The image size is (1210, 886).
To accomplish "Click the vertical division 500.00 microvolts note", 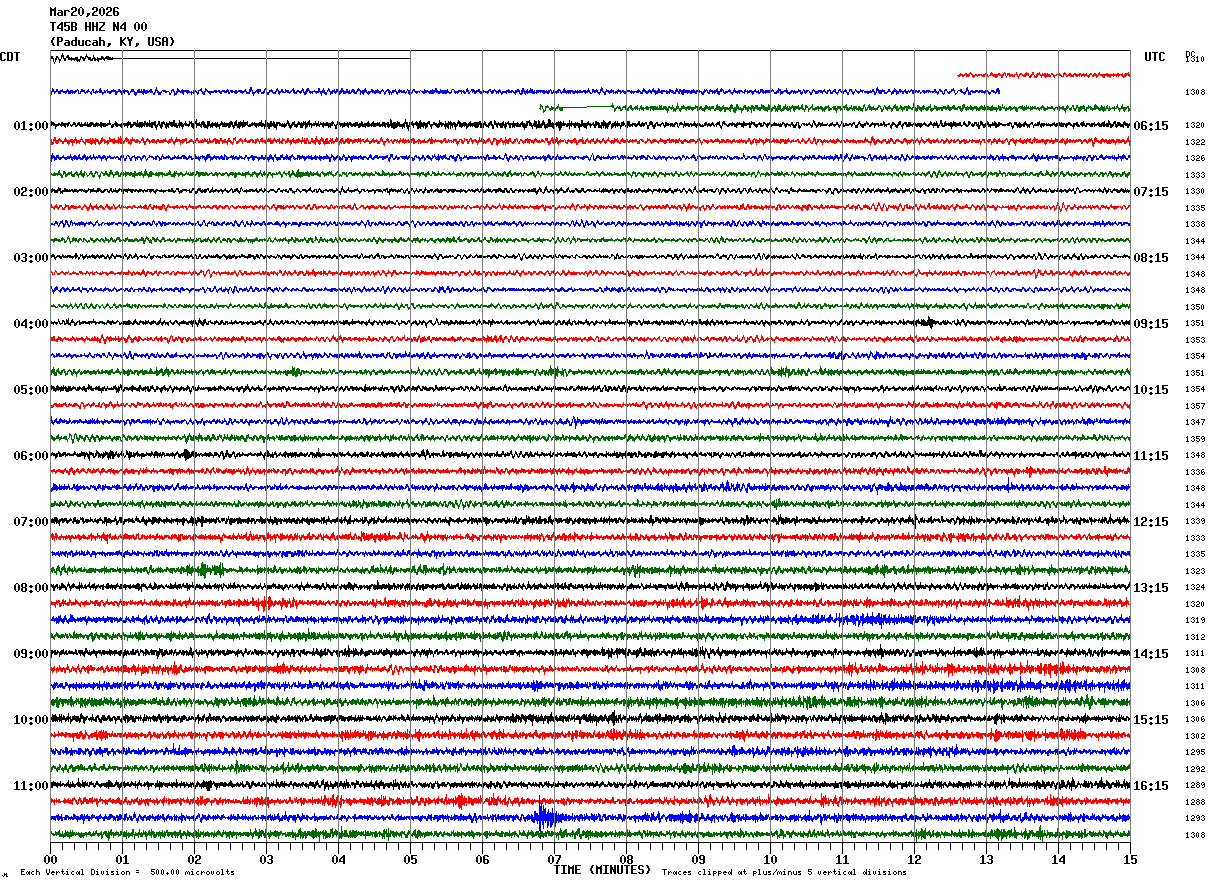I will point(127,873).
